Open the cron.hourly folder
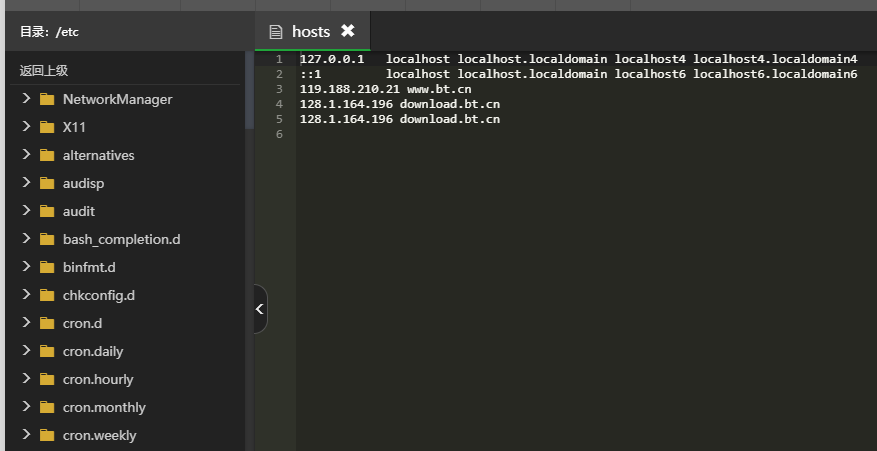 coord(97,379)
